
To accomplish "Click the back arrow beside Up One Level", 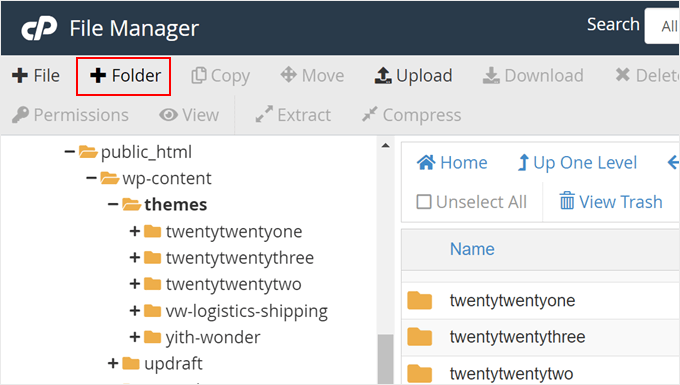I will pos(673,163).
